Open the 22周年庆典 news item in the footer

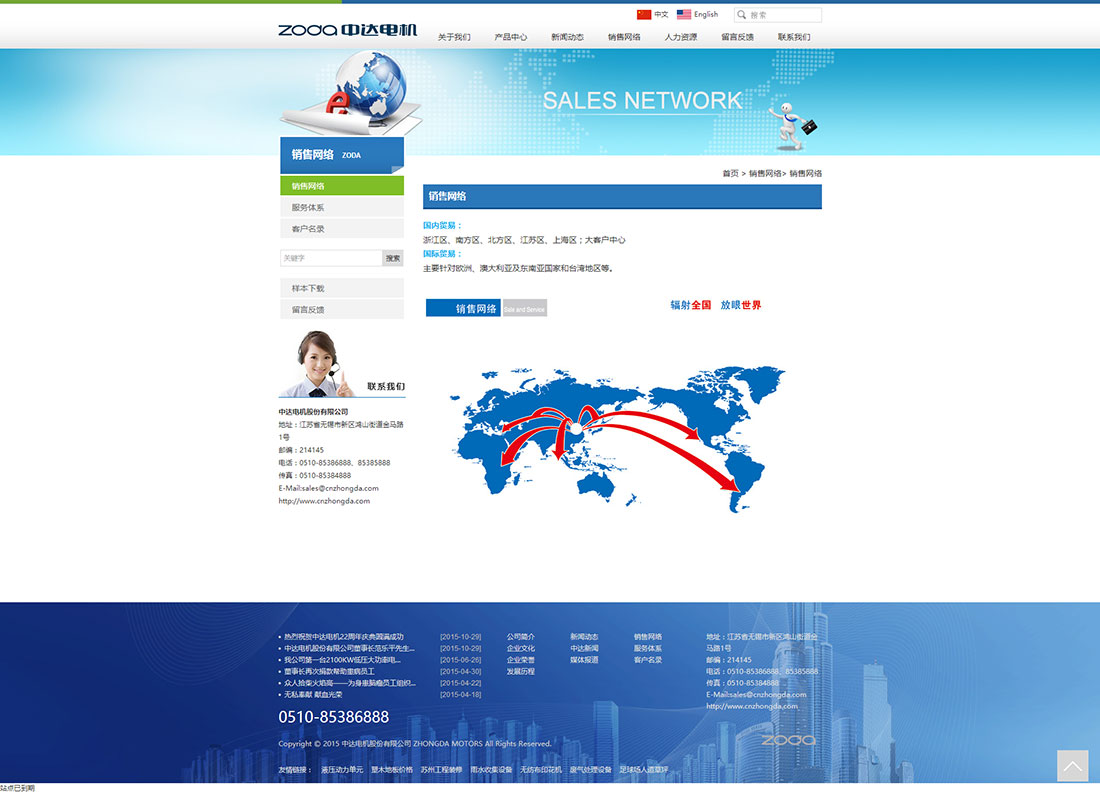click(x=344, y=637)
